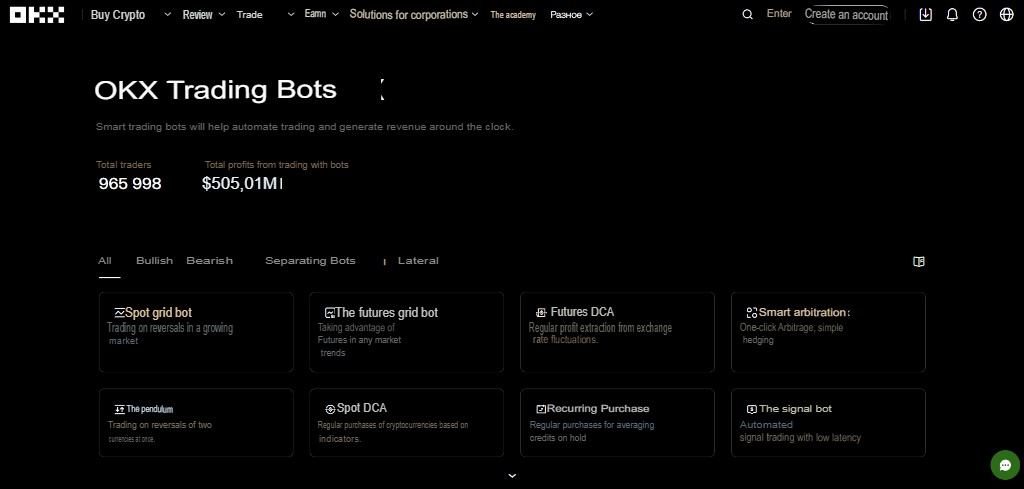Viewport: 1024px width, 489px height.
Task: Click the 965 998 total traders value
Action: (130, 184)
